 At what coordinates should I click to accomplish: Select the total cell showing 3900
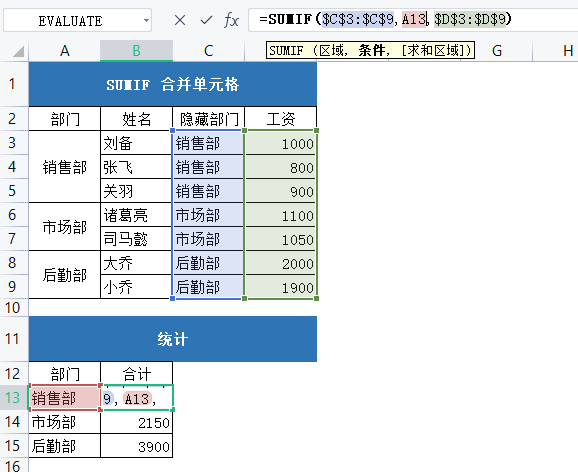pos(136,446)
